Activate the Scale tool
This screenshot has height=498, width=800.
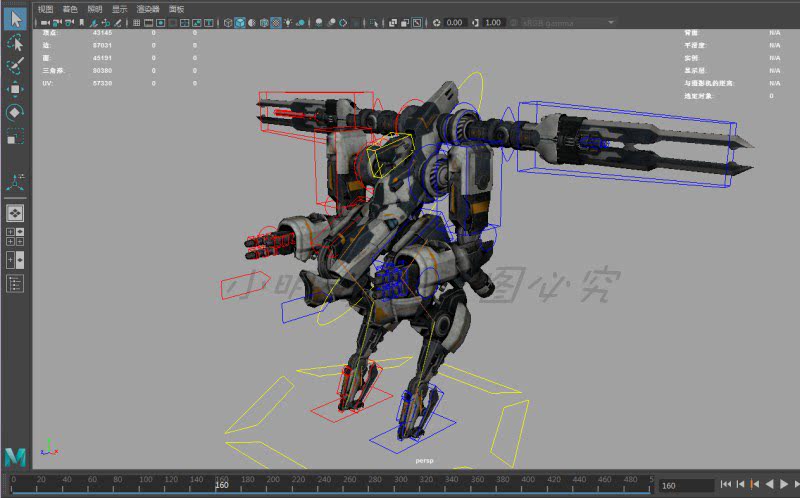click(x=15, y=136)
